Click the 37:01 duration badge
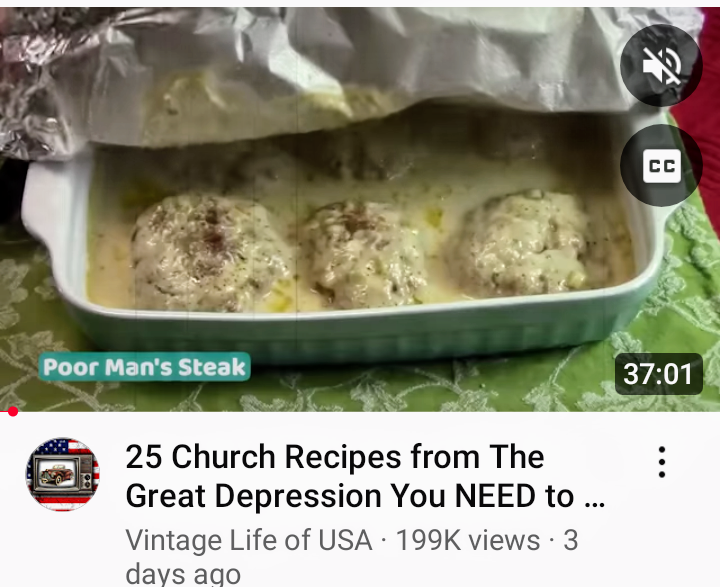 658,374
